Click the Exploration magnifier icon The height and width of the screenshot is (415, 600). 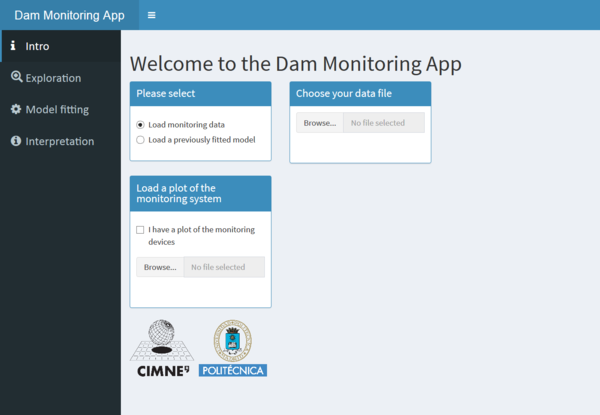(16, 77)
